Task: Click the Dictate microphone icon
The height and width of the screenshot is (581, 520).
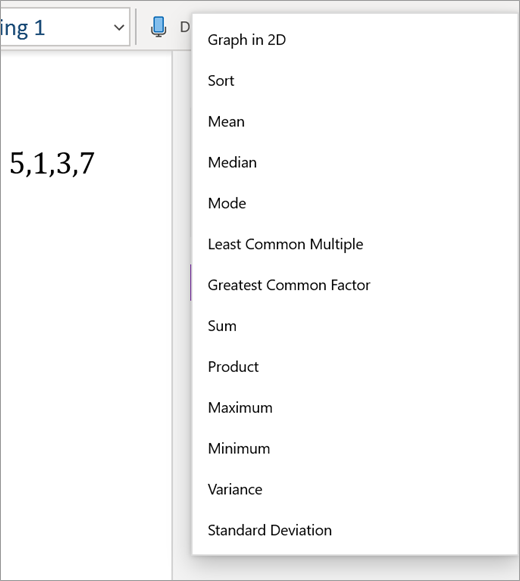Action: 158,27
